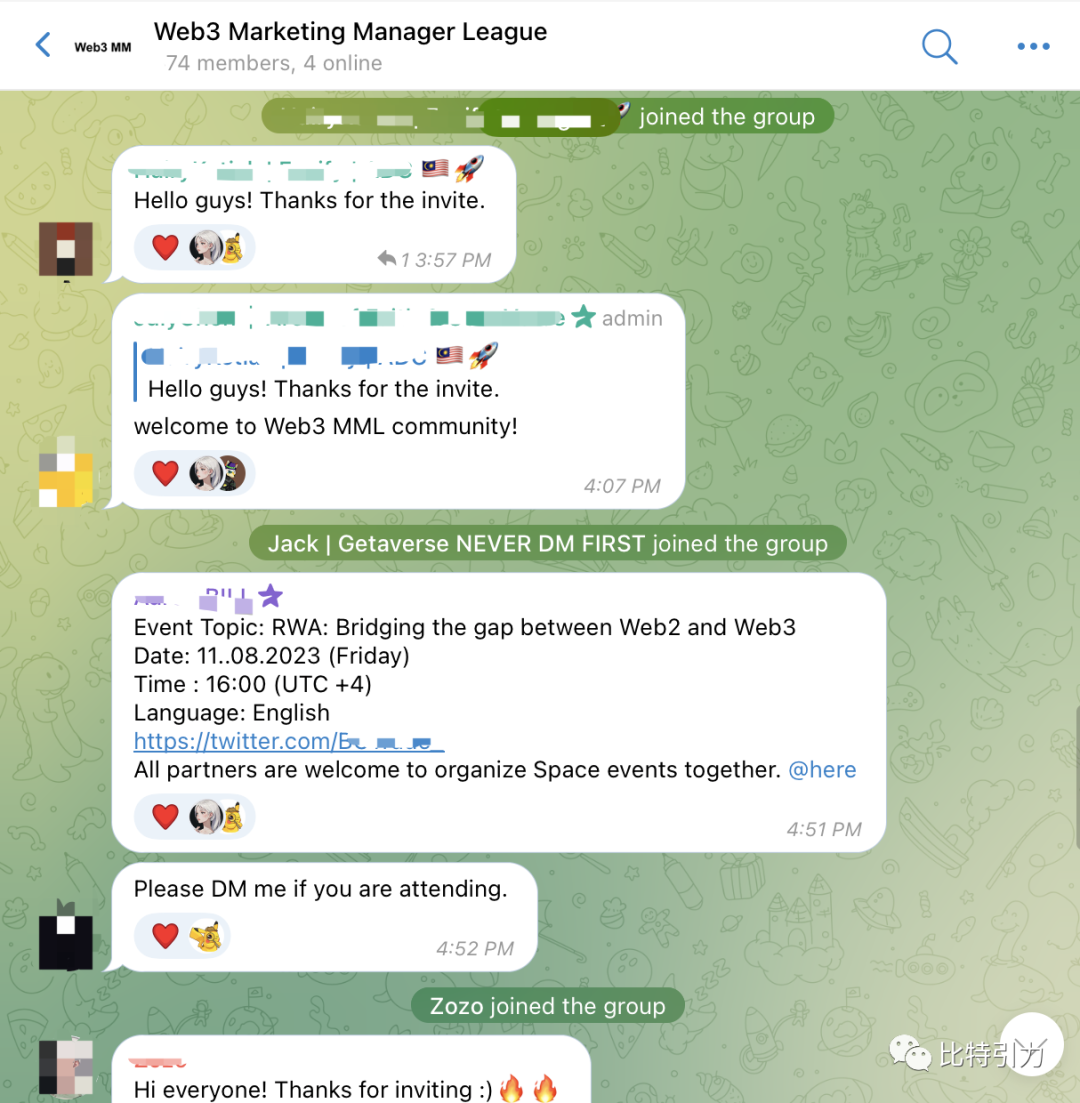Click the admin badge star icon
This screenshot has width=1080, height=1103.
pyautogui.click(x=583, y=317)
